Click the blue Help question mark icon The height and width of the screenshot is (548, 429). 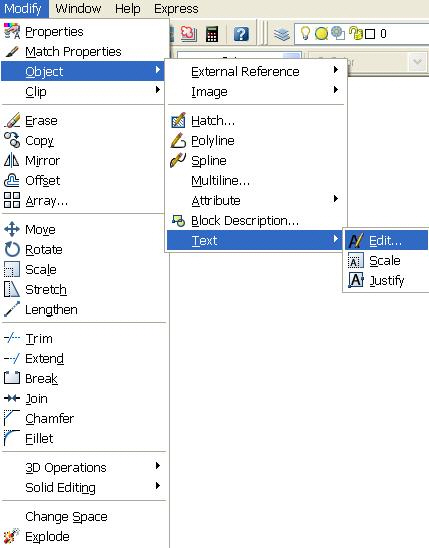241,34
